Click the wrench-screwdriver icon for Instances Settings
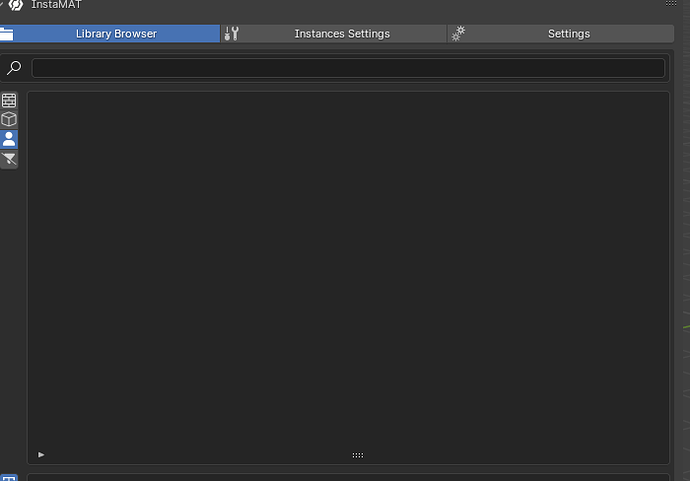The height and width of the screenshot is (481, 690). pos(232,34)
